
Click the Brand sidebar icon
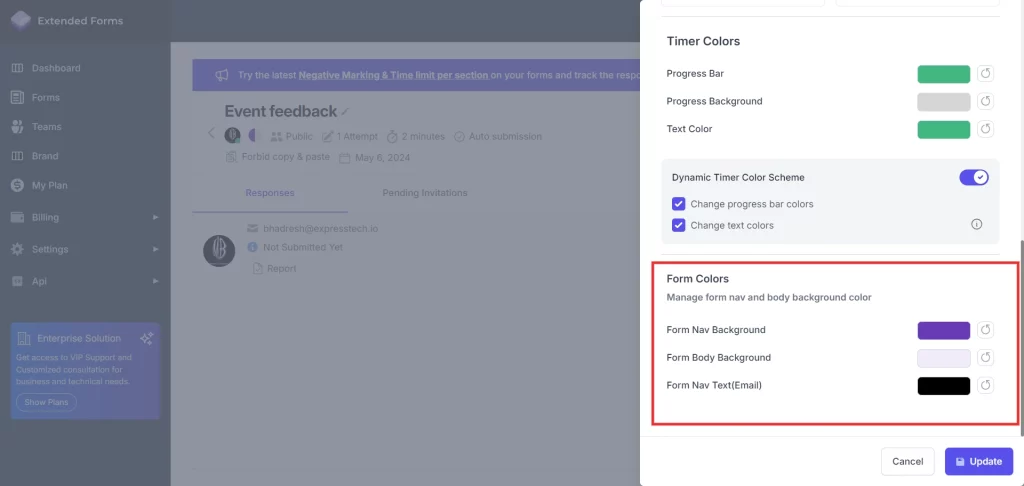click(x=17, y=156)
